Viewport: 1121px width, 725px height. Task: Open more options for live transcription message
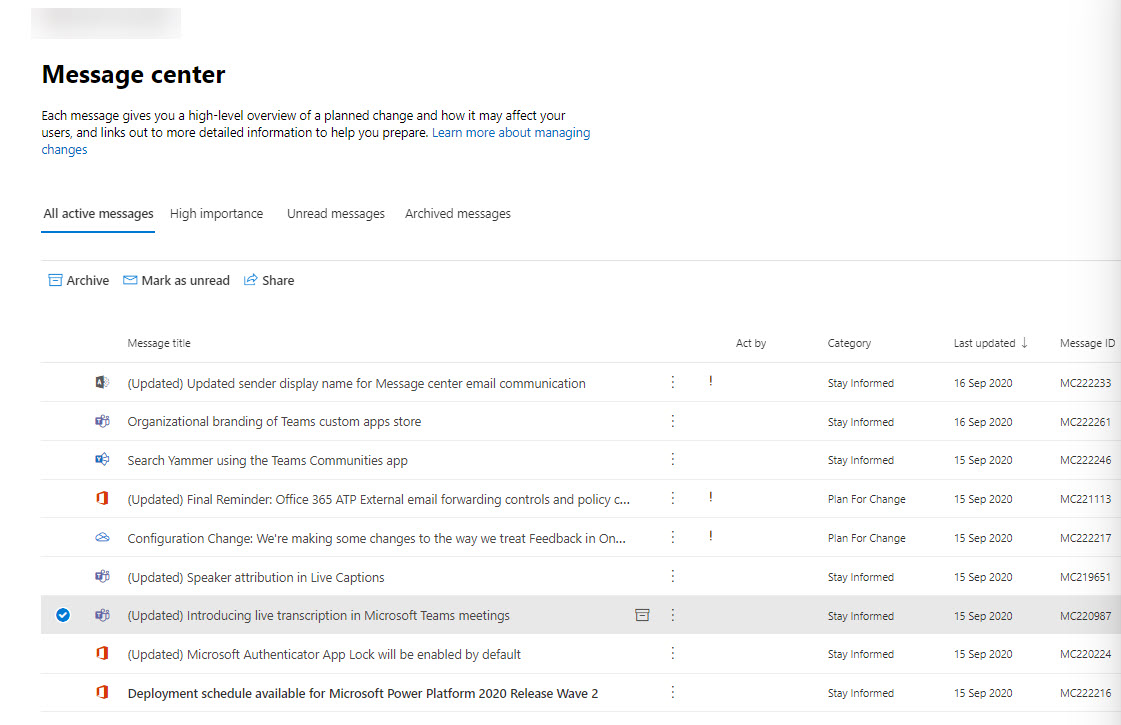click(x=673, y=615)
